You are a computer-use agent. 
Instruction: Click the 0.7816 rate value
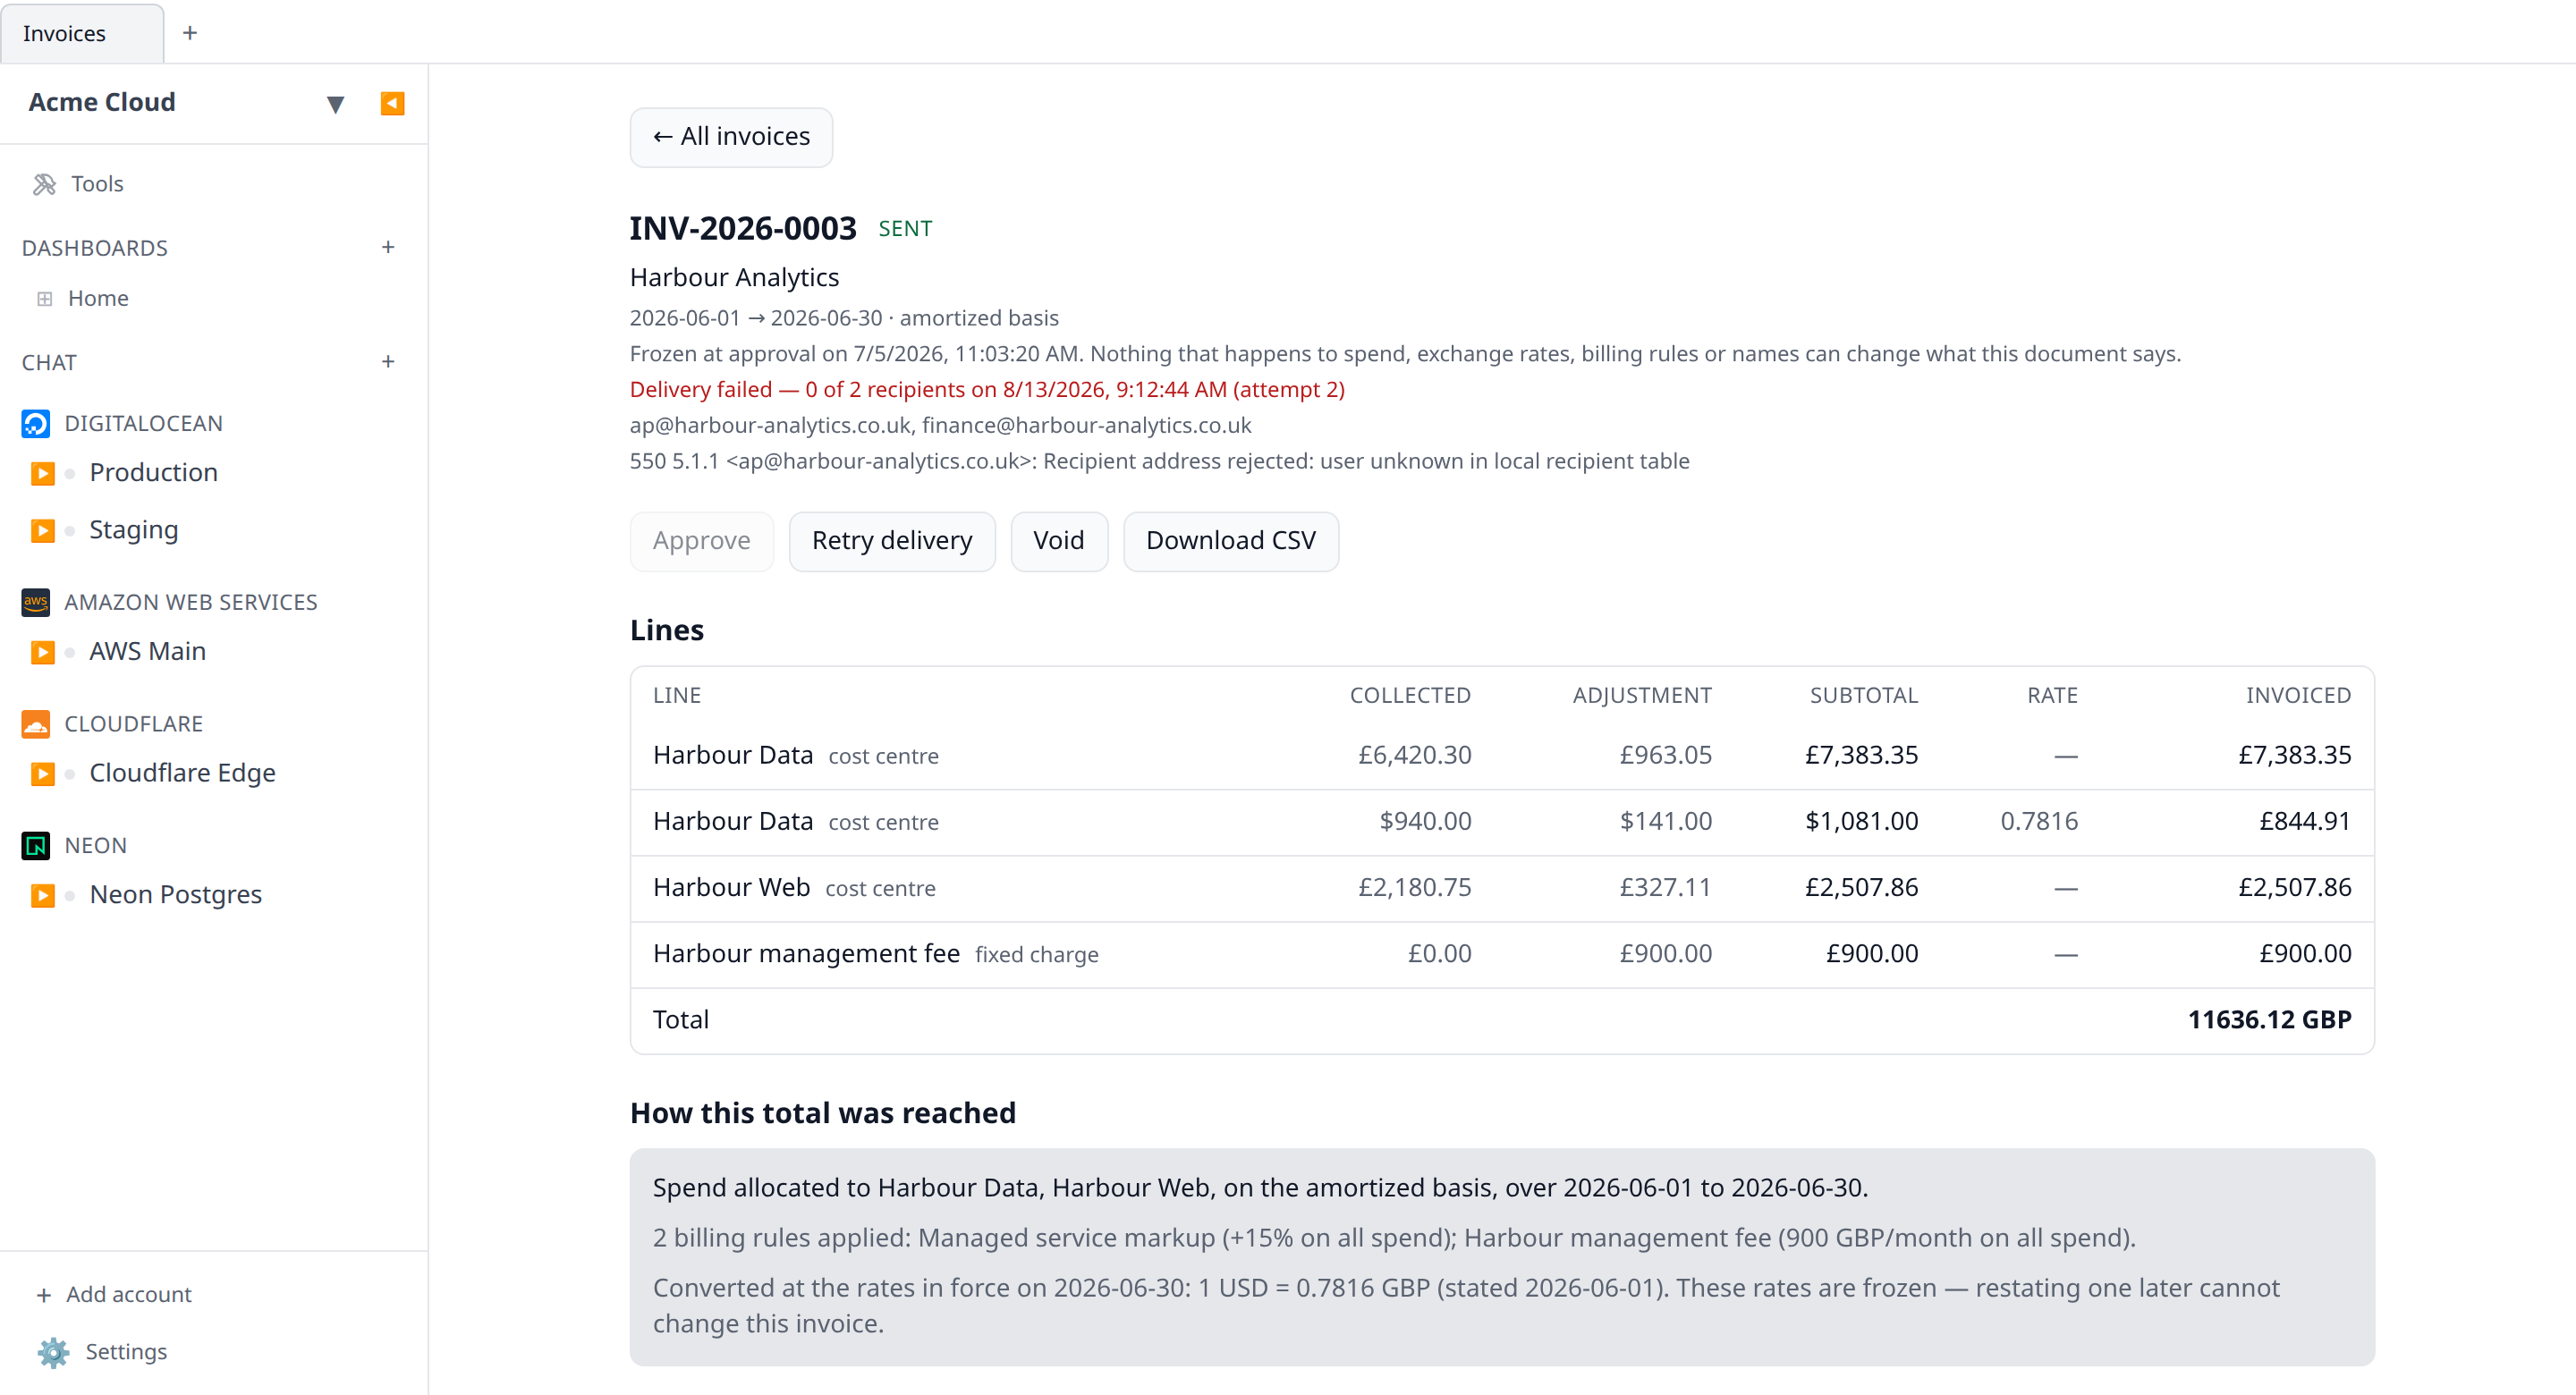point(2038,822)
